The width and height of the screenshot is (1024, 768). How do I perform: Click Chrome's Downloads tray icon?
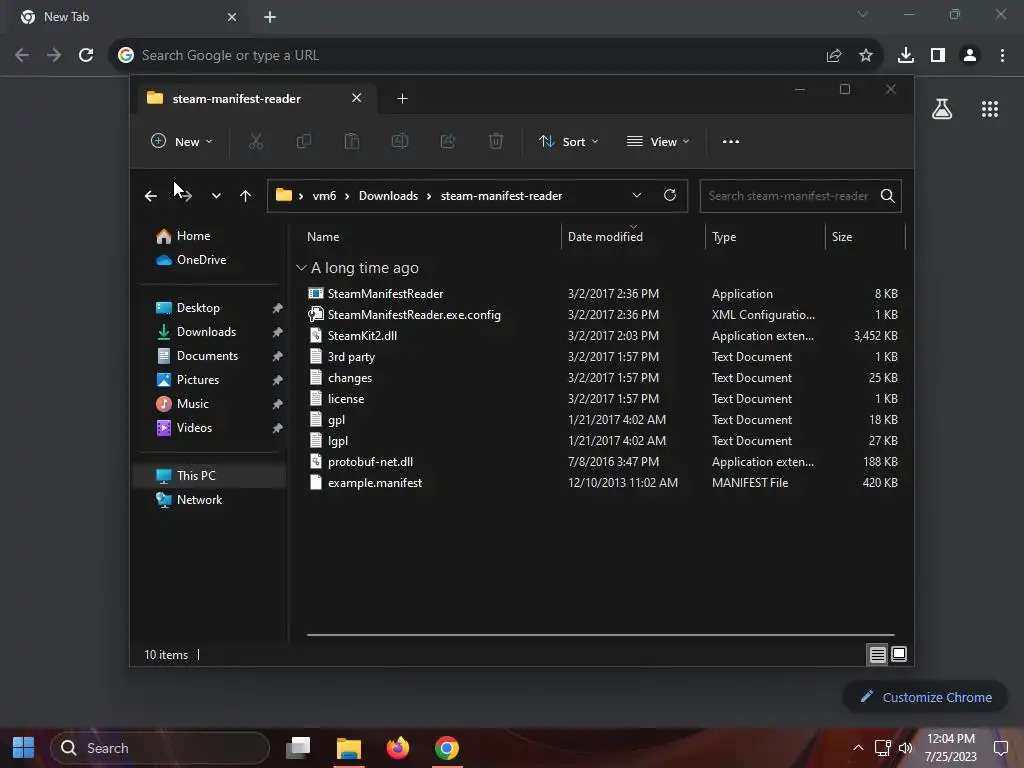pos(906,55)
